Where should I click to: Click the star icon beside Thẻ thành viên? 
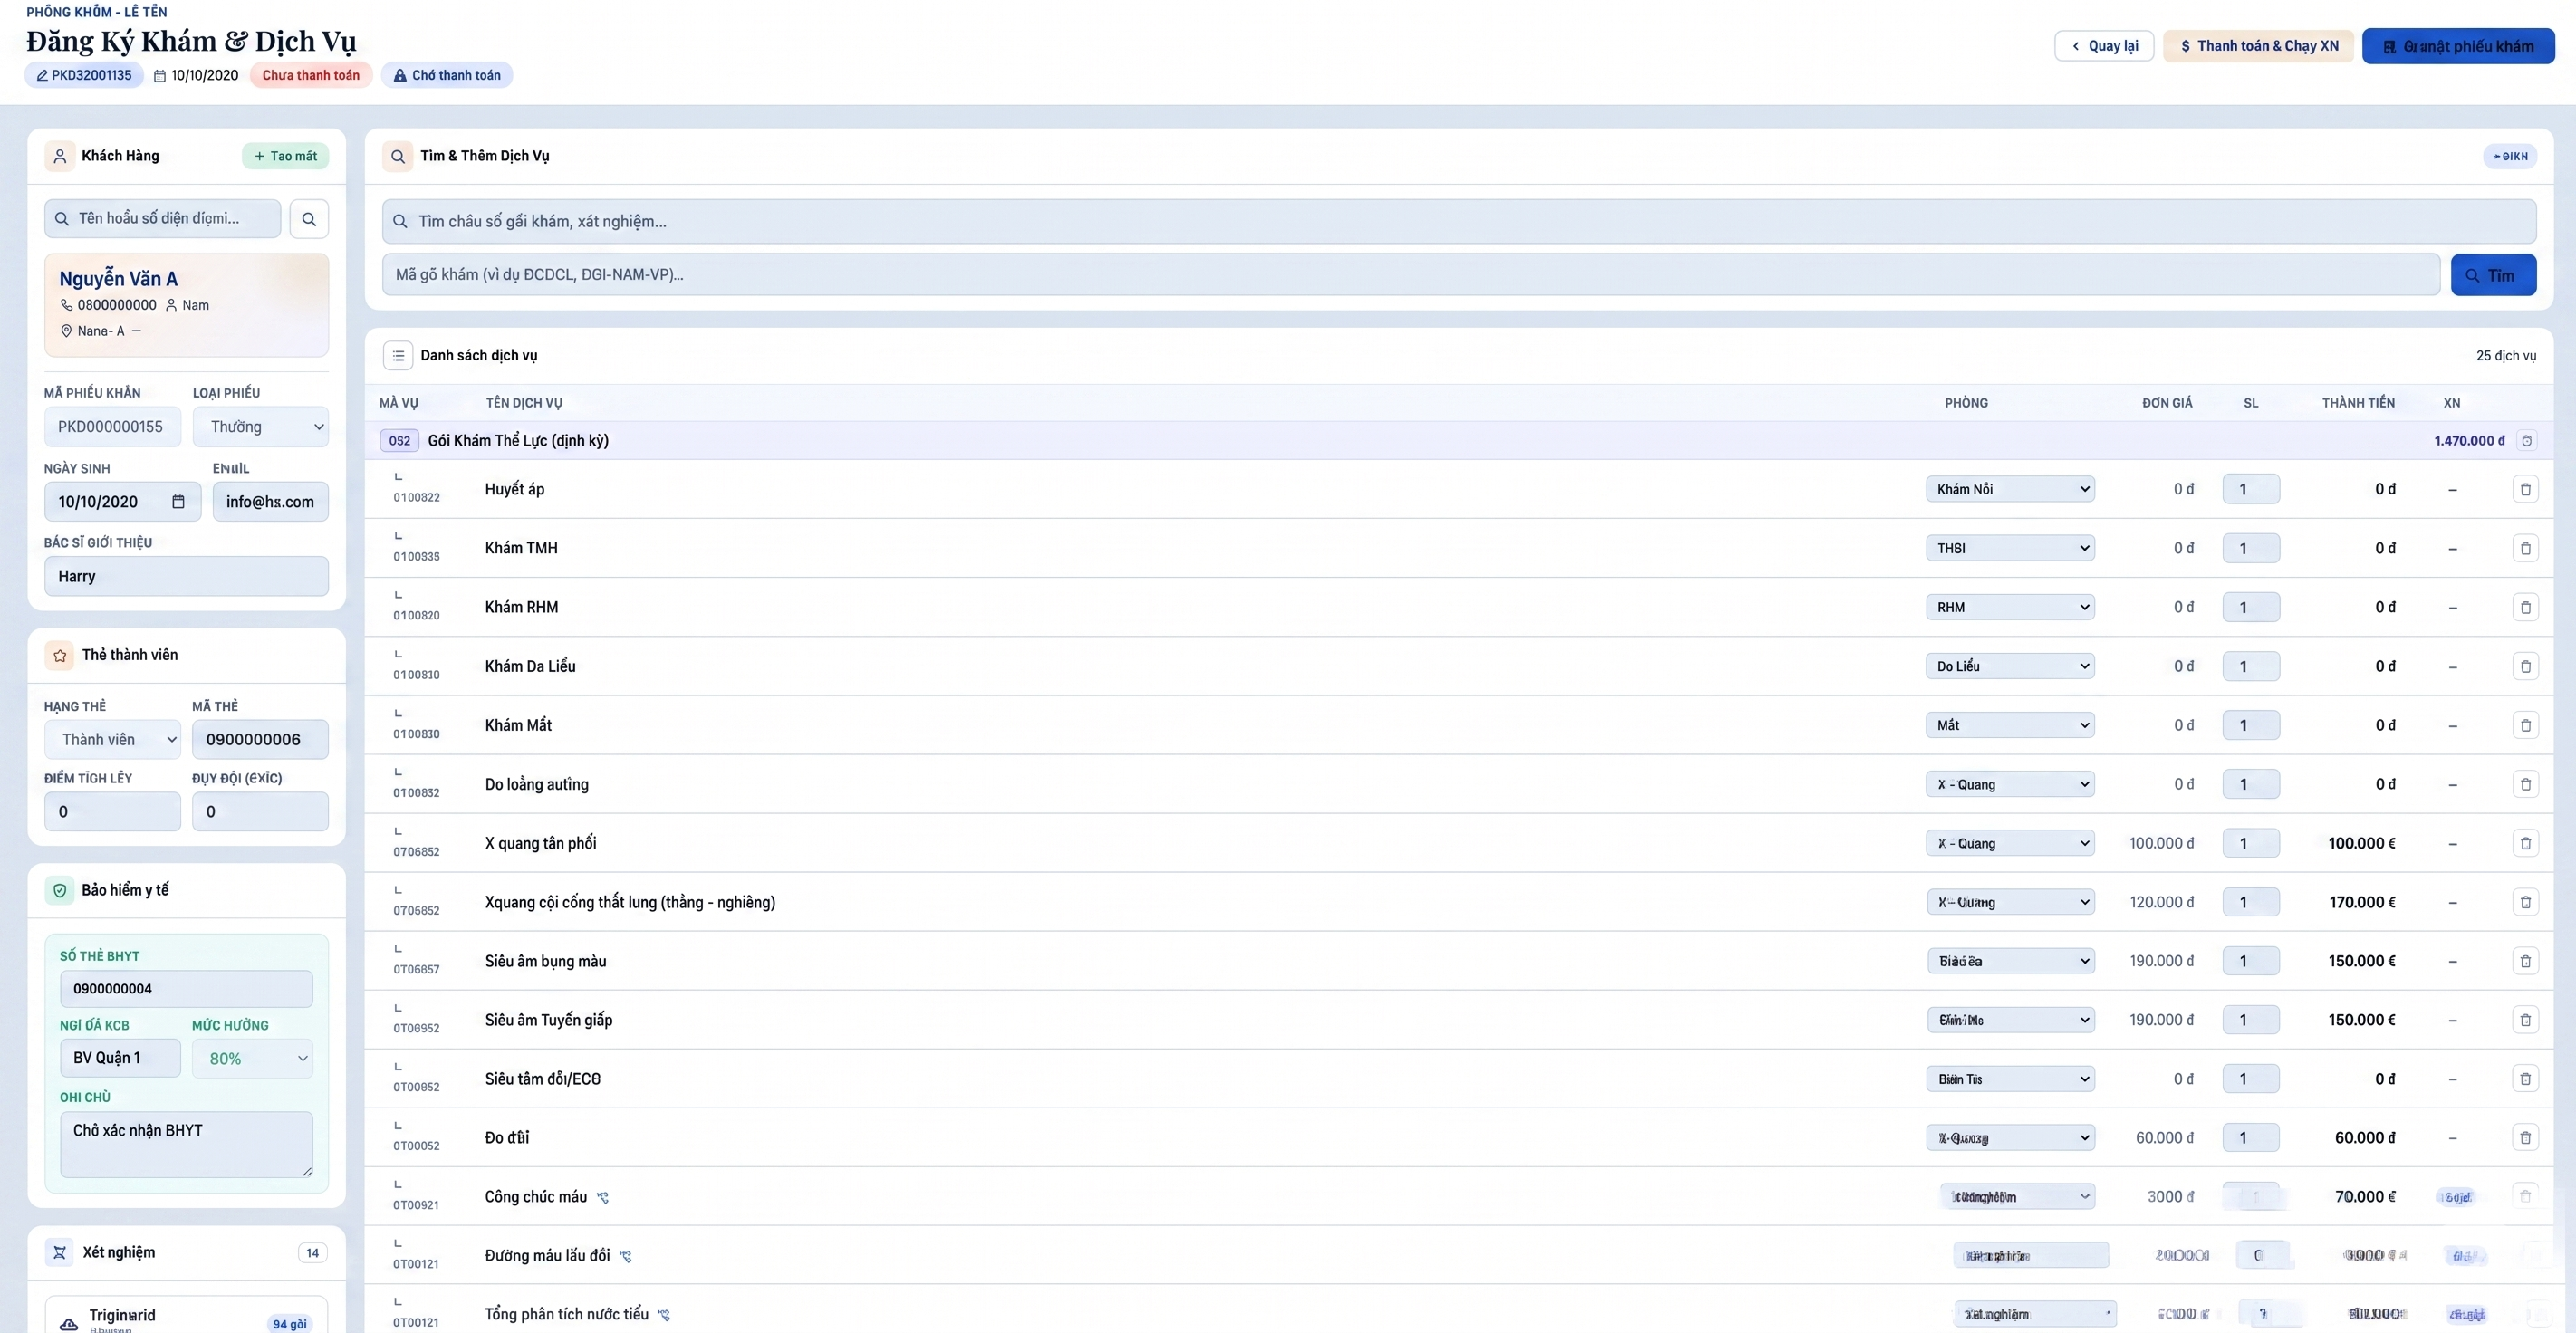click(60, 656)
